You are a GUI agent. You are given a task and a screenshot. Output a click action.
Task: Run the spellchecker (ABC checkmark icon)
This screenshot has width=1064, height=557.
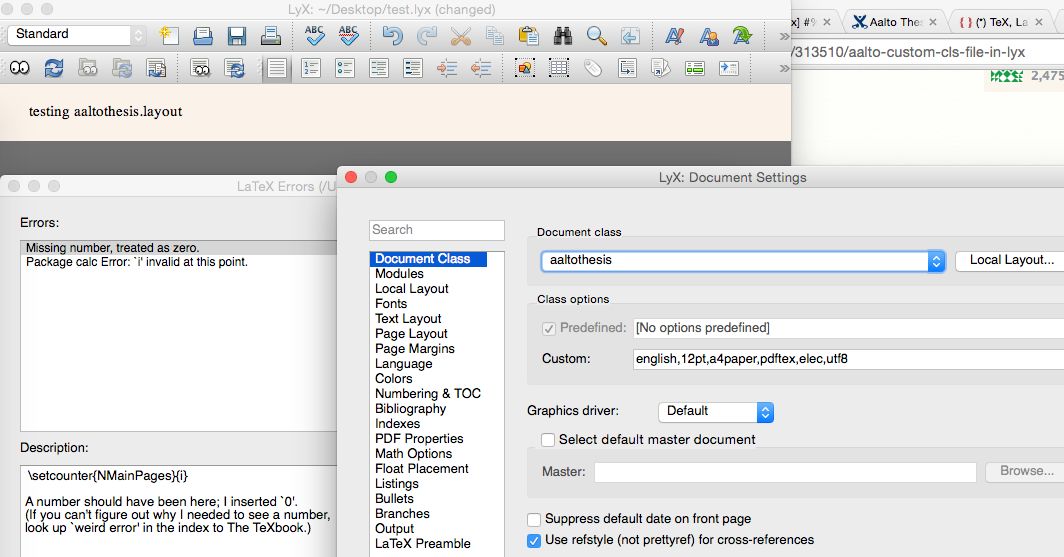click(314, 35)
